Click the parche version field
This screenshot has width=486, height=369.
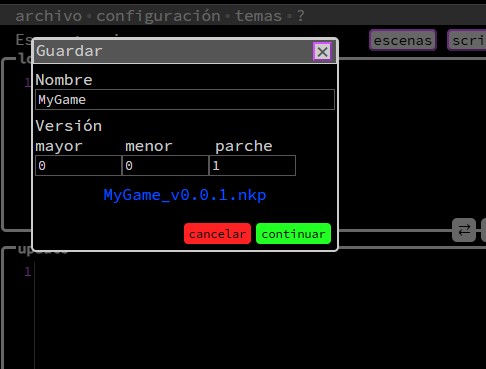coord(252,165)
